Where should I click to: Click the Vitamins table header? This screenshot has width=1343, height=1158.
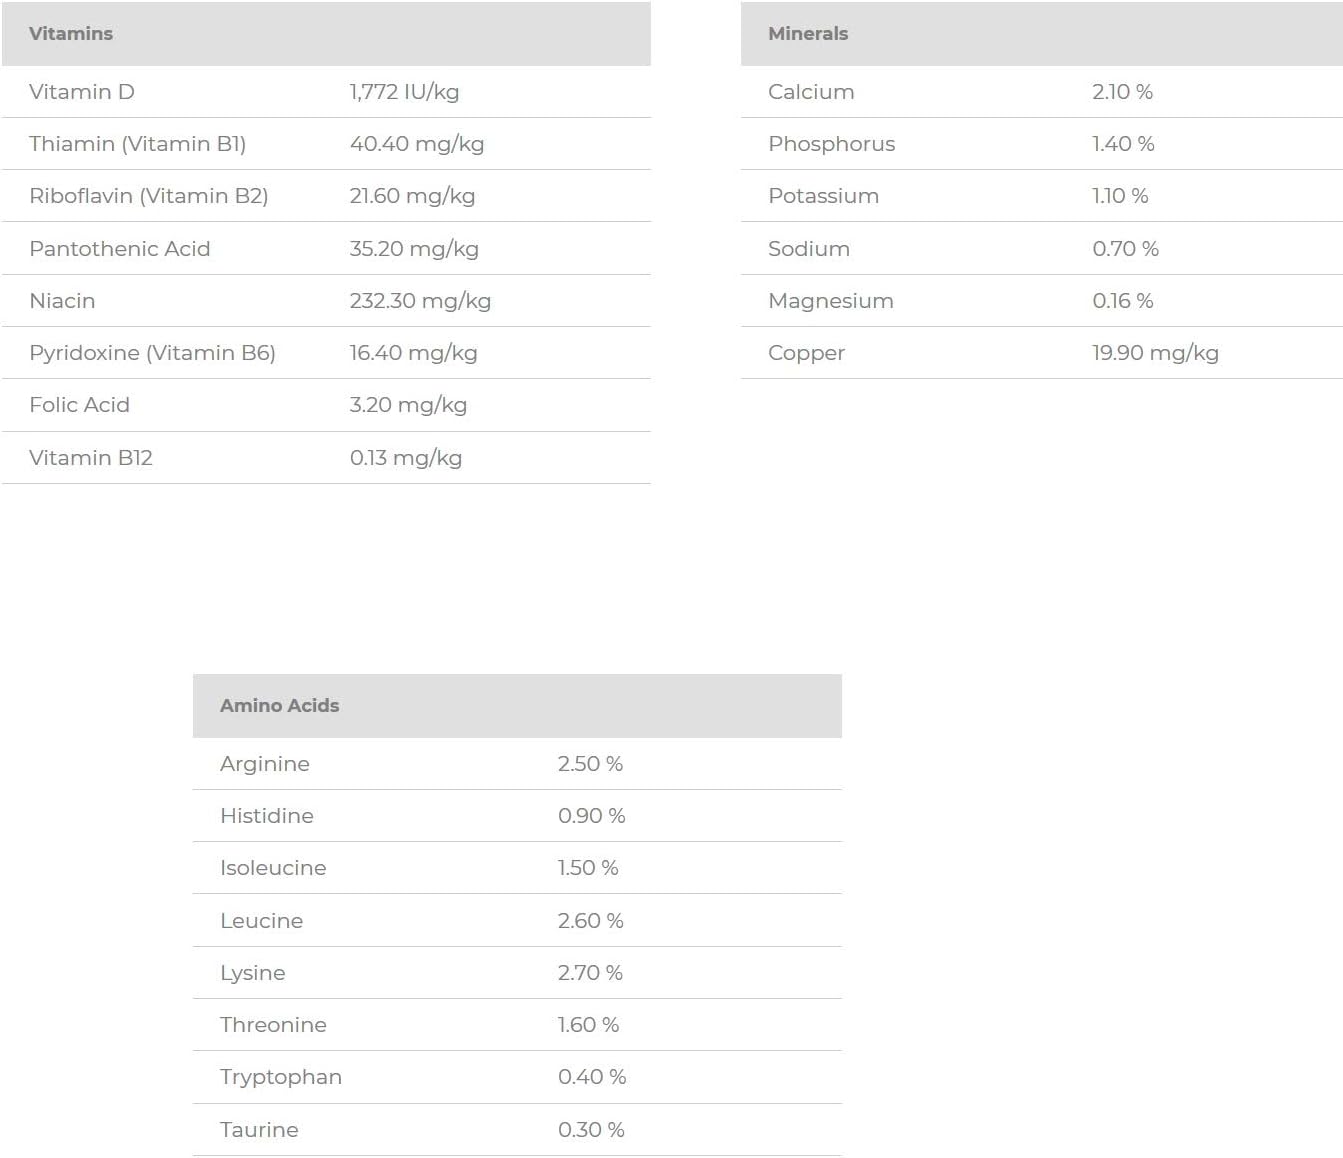71,34
